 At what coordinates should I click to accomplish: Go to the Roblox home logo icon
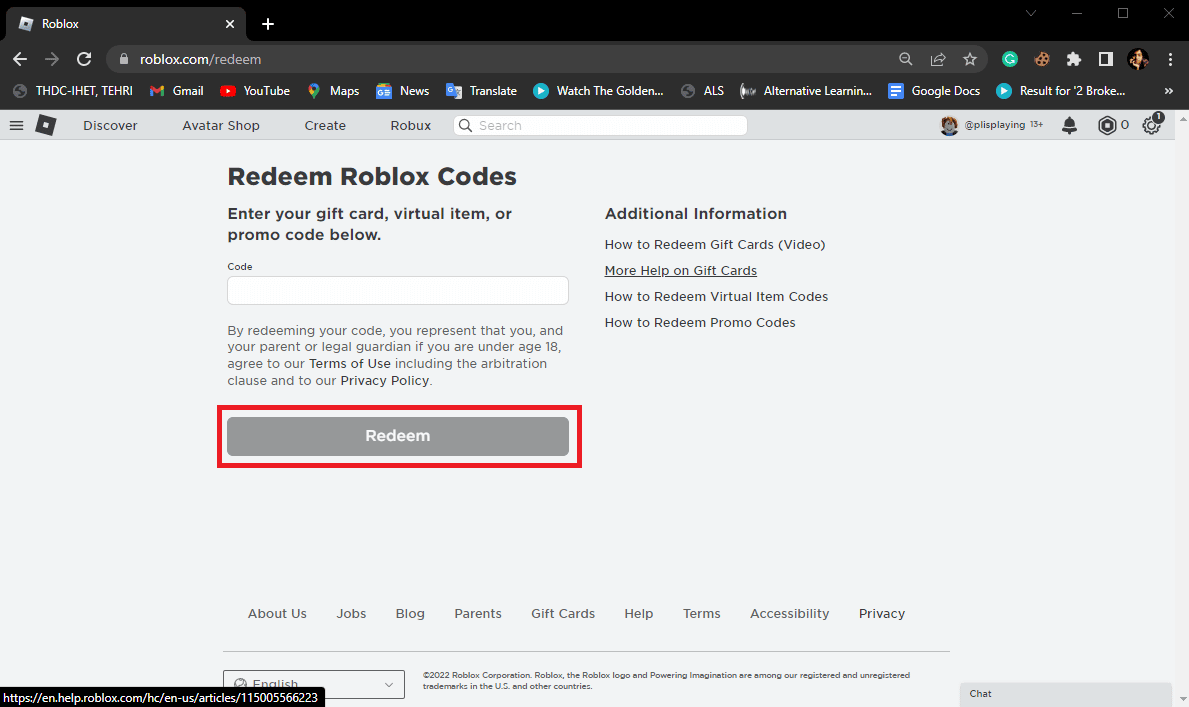point(45,125)
